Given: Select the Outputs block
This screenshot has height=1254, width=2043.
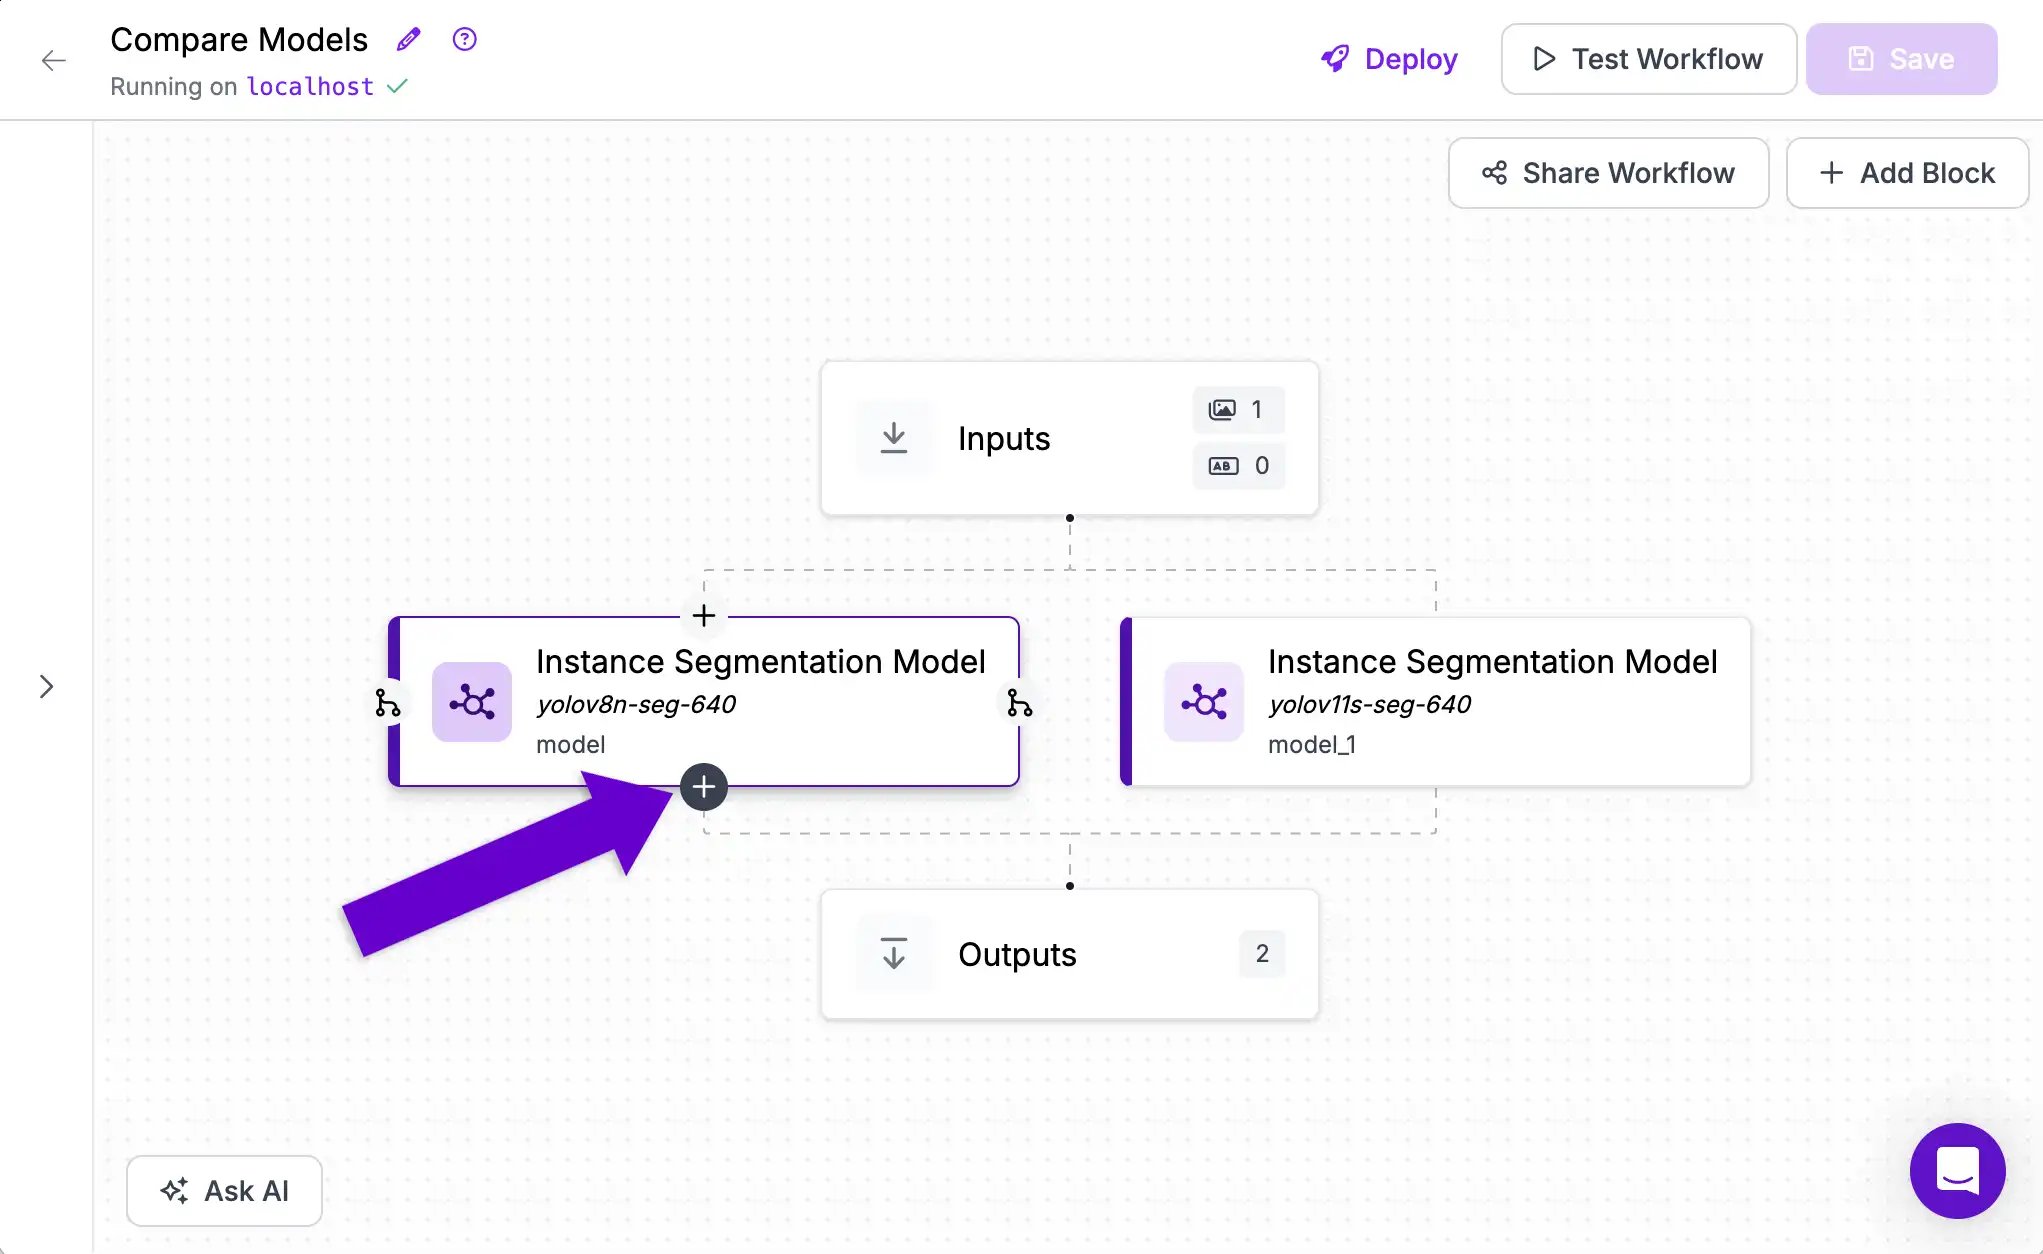Looking at the screenshot, I should [x=1069, y=954].
